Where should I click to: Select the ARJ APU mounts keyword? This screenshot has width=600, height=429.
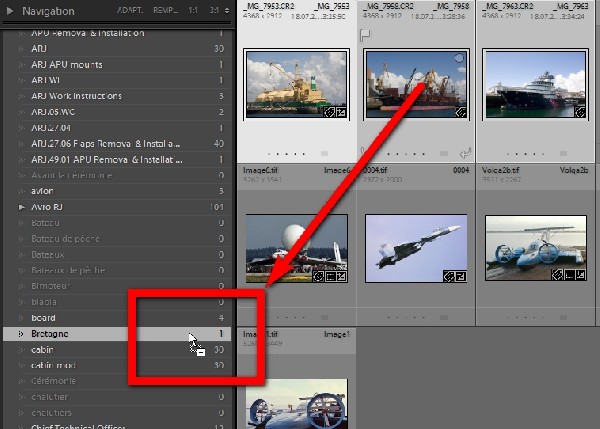(x=67, y=65)
